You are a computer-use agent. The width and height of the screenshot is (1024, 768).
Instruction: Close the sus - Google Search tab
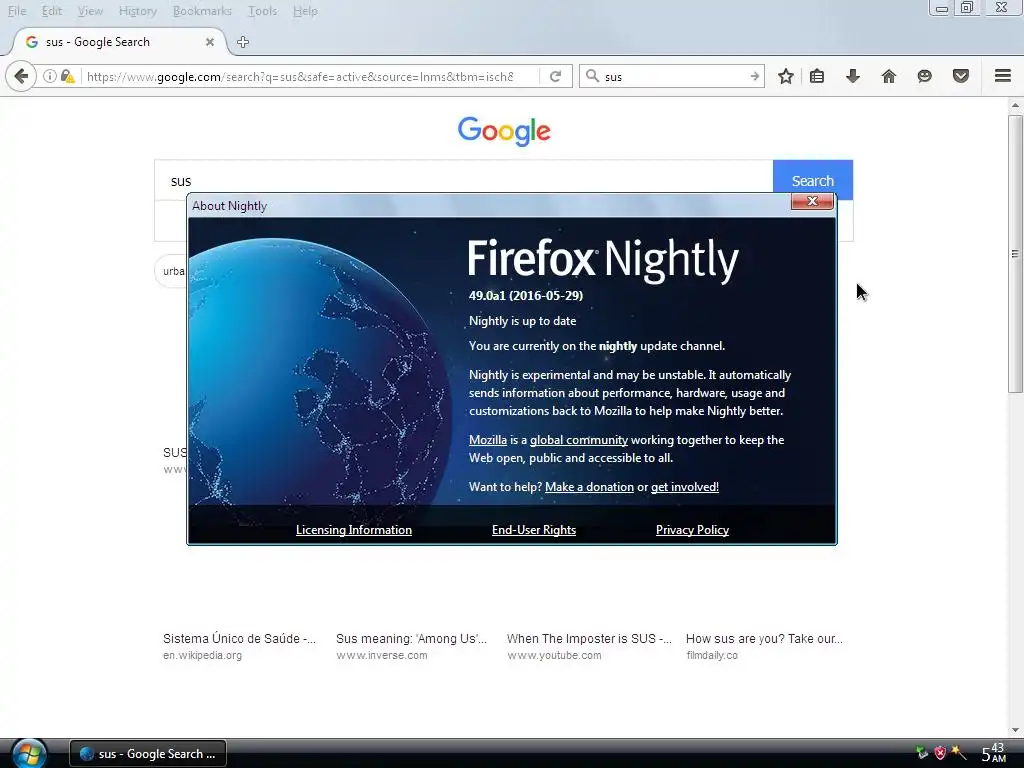tap(210, 42)
